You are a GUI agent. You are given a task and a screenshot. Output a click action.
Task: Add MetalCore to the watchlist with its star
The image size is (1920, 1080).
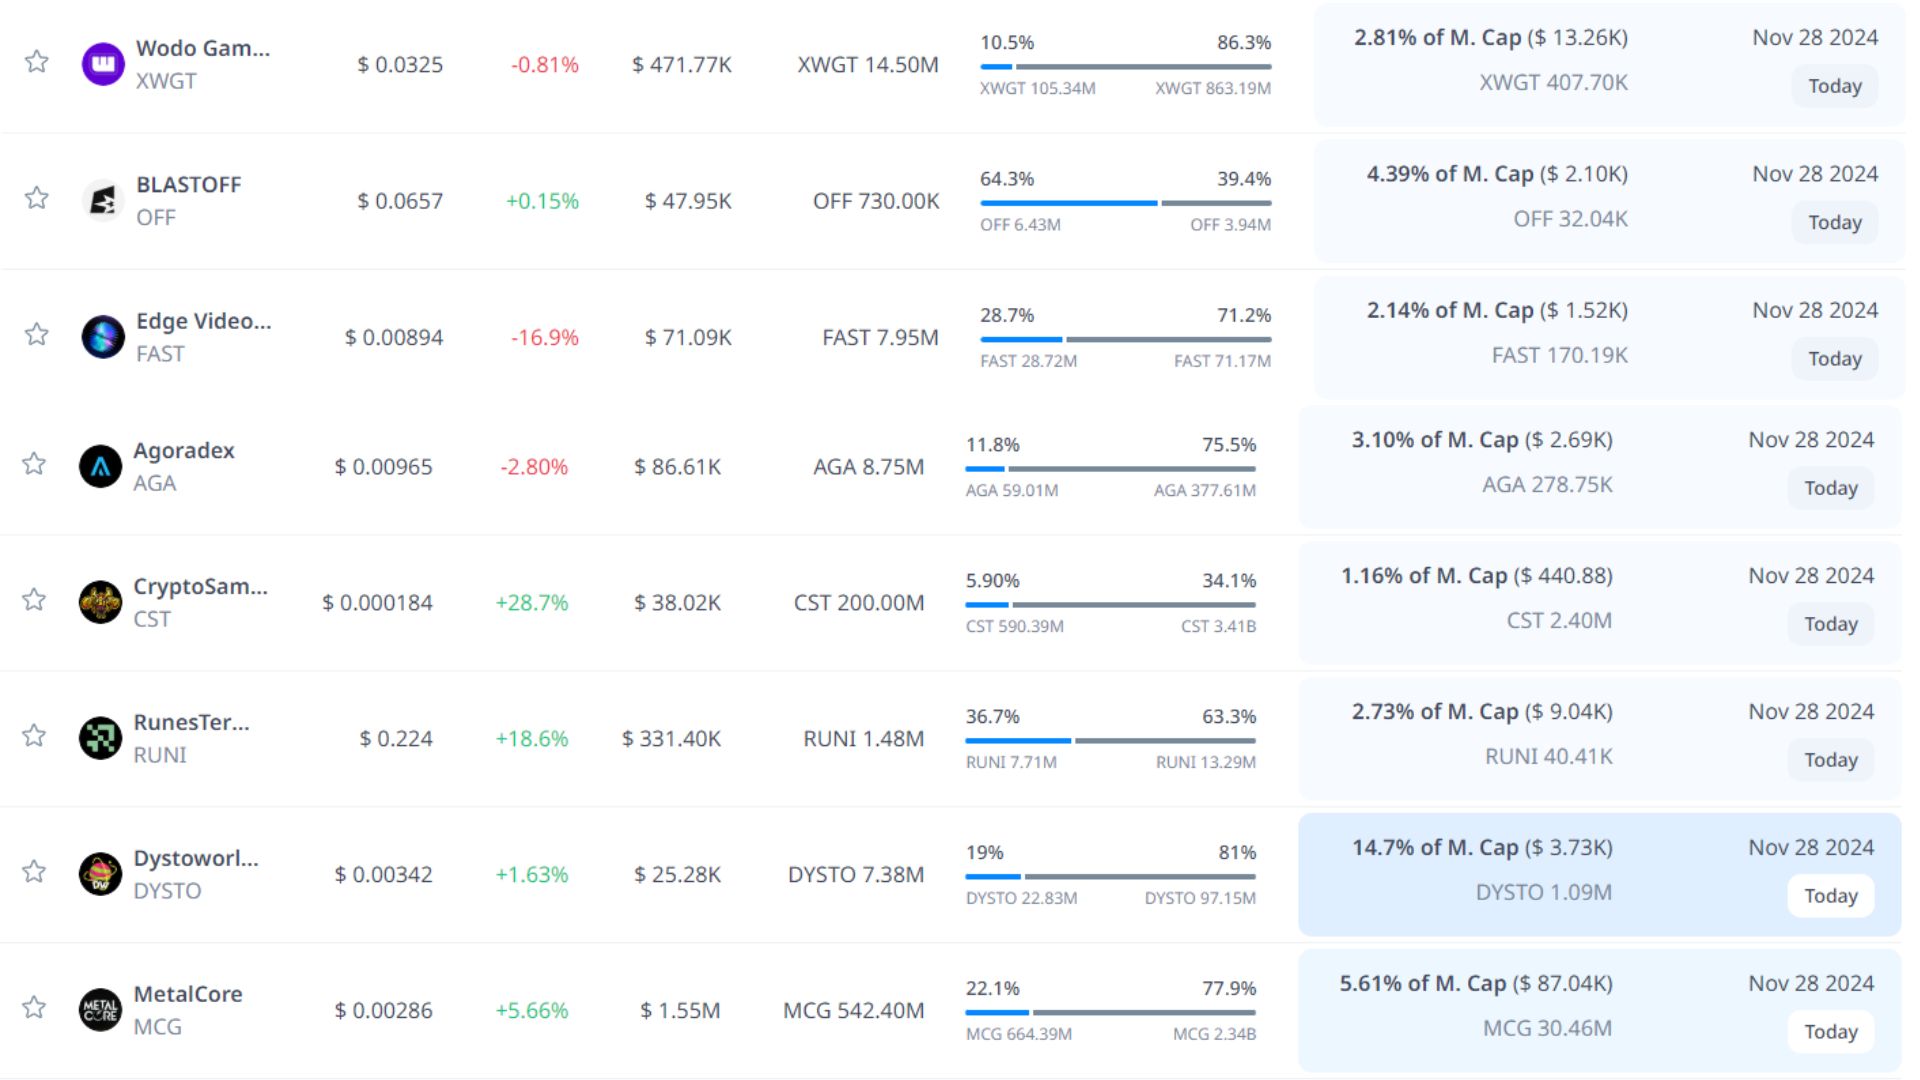pos(34,1007)
